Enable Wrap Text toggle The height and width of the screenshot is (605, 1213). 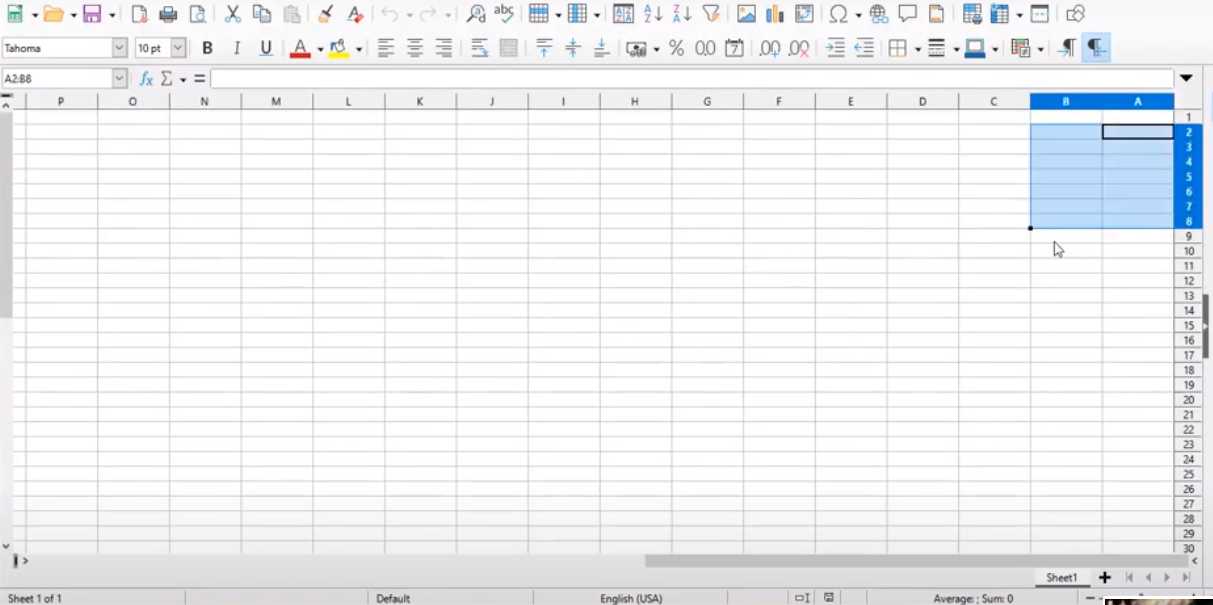(479, 48)
